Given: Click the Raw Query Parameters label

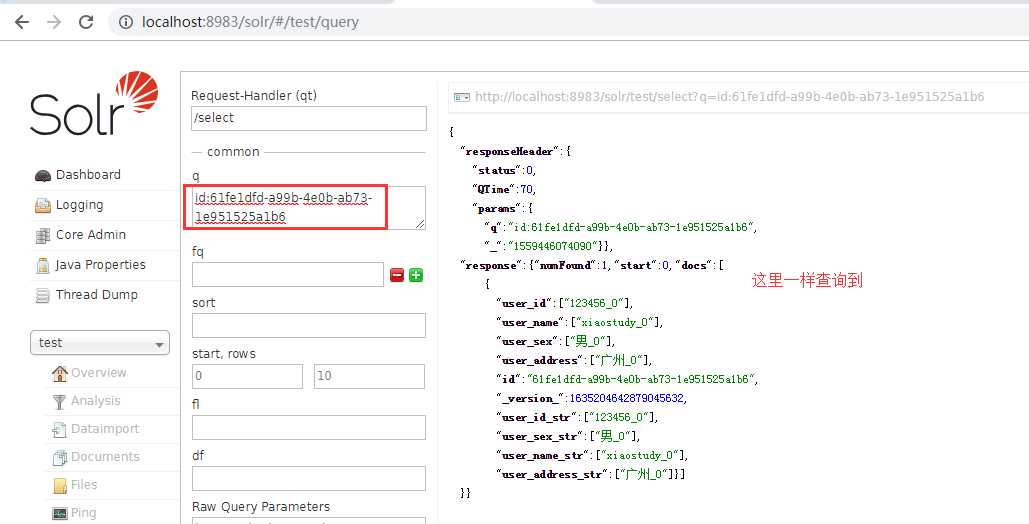Looking at the screenshot, I should [x=261, y=507].
